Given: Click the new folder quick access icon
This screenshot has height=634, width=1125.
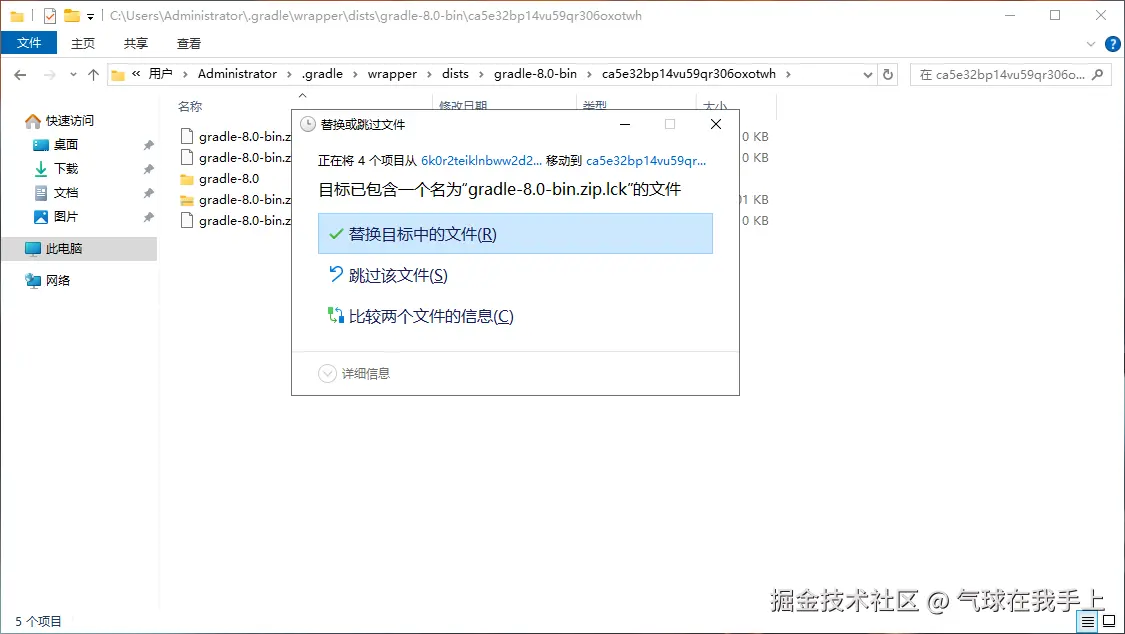Looking at the screenshot, I should [72, 15].
